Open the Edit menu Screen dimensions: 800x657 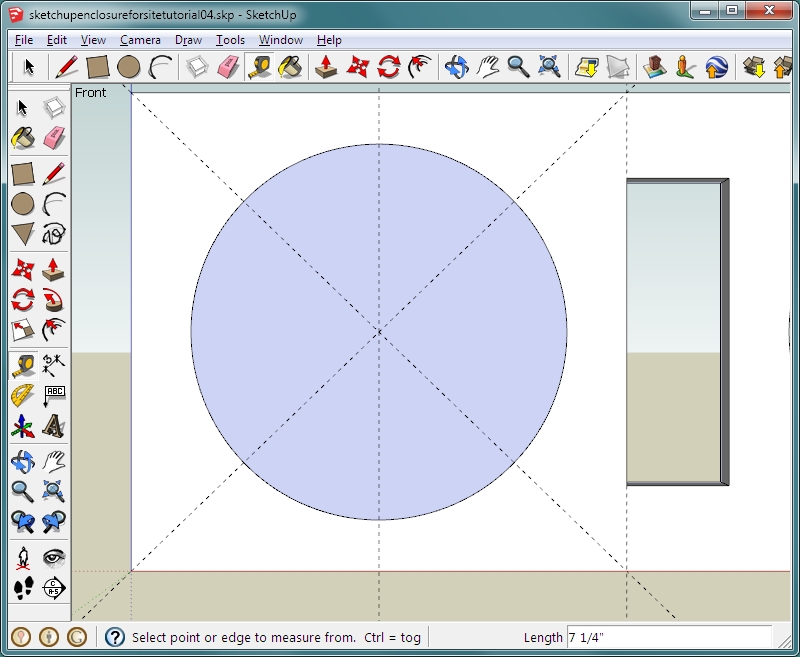pos(57,40)
